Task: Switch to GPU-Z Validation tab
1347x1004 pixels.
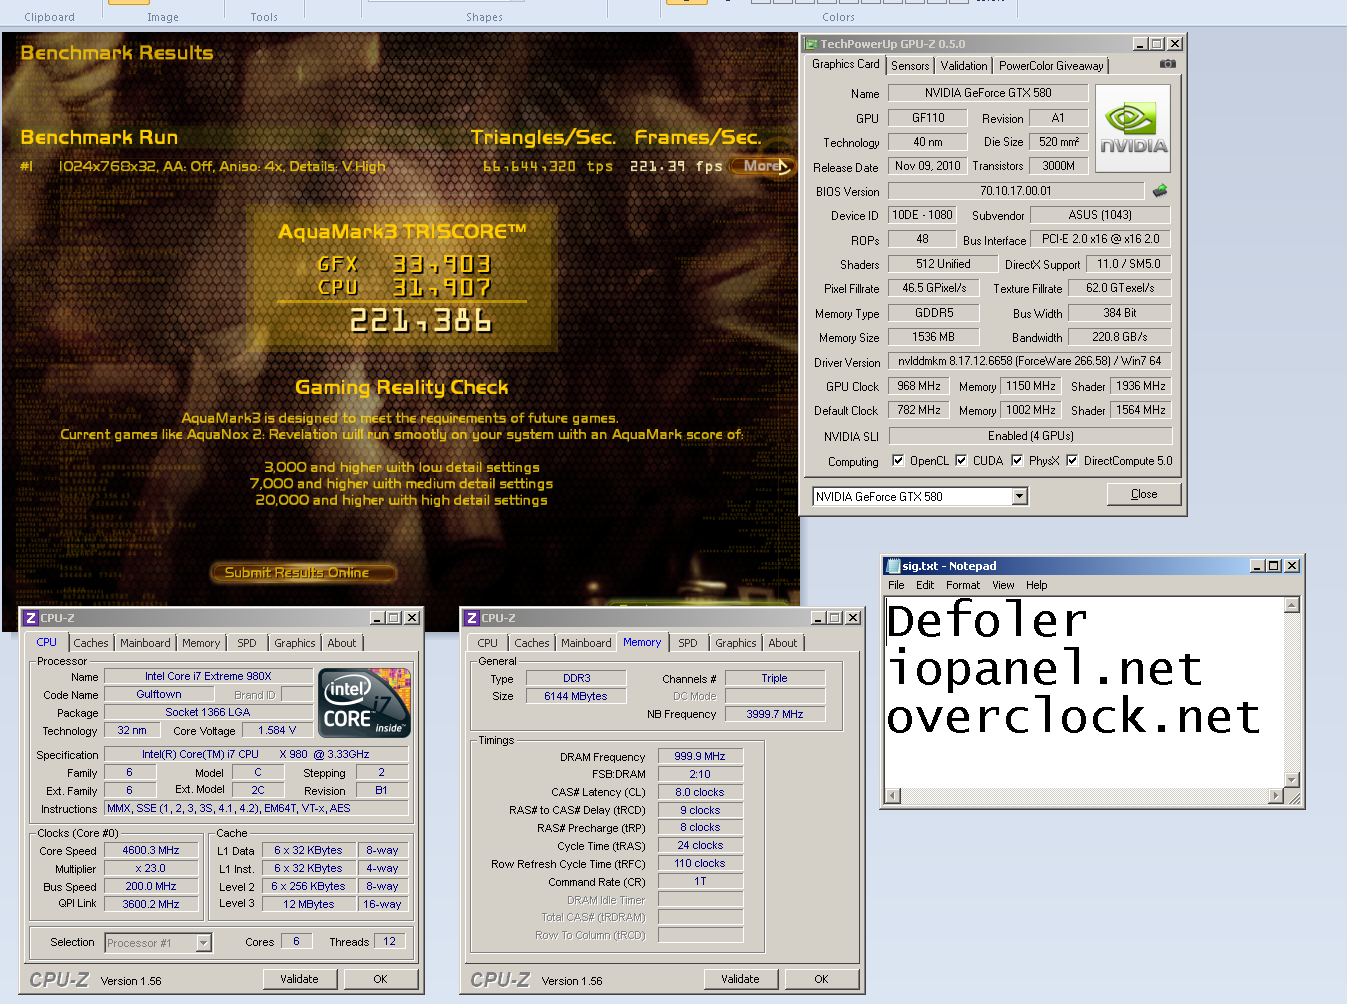Action: point(964,66)
